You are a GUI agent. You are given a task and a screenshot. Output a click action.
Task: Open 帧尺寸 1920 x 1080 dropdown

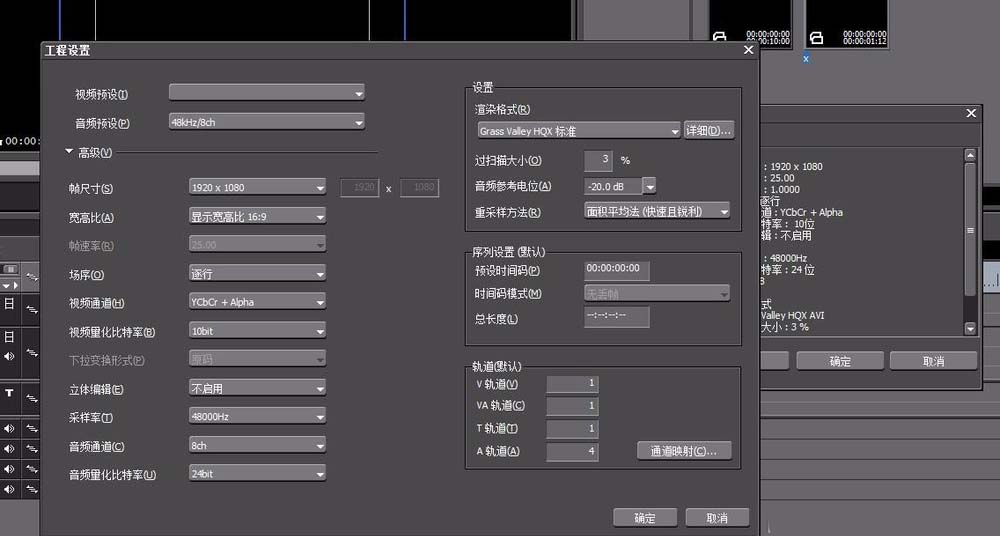click(x=258, y=188)
